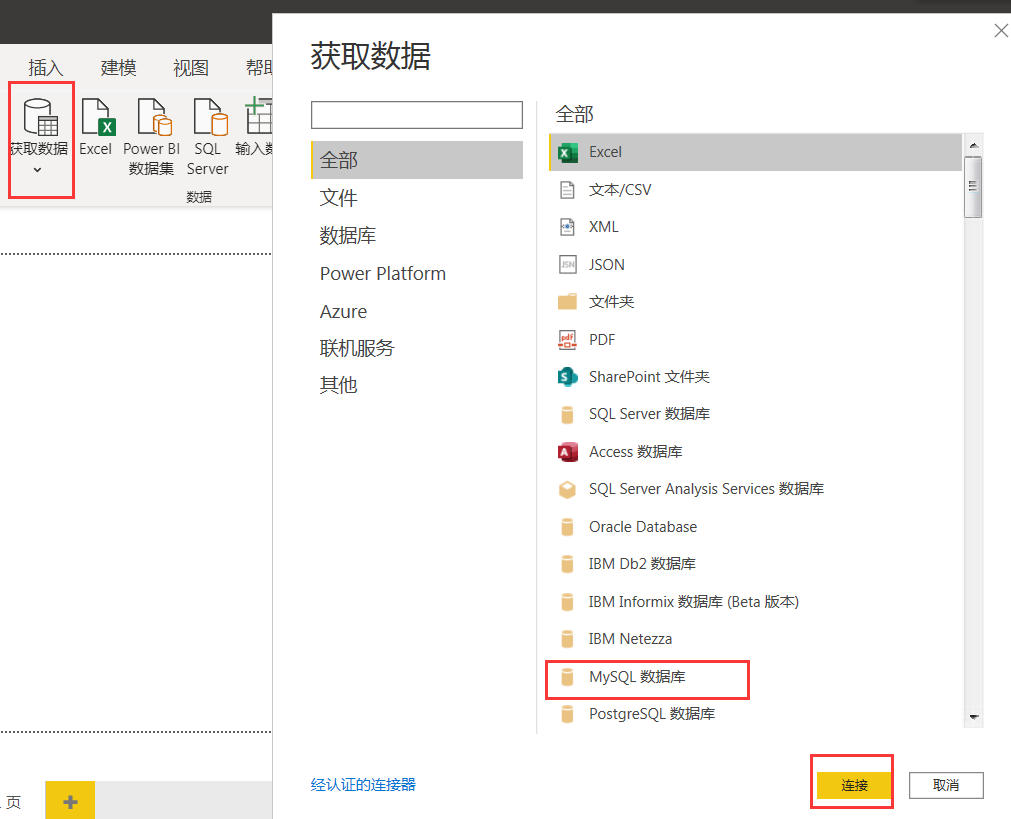Screen dimensions: 1011x819
Task: Click the SQL Server Analysis Services cube icon
Action: pyautogui.click(x=567, y=489)
